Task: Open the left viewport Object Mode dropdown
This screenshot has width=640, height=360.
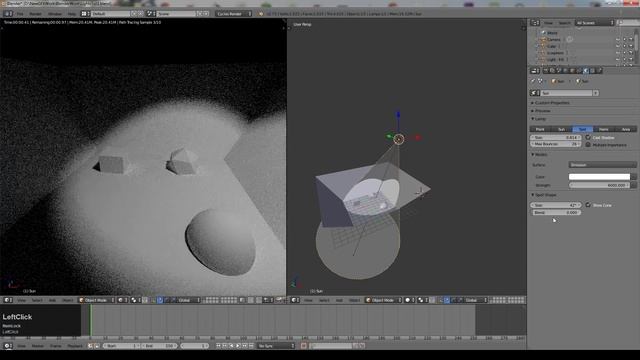Action: click(x=96, y=300)
